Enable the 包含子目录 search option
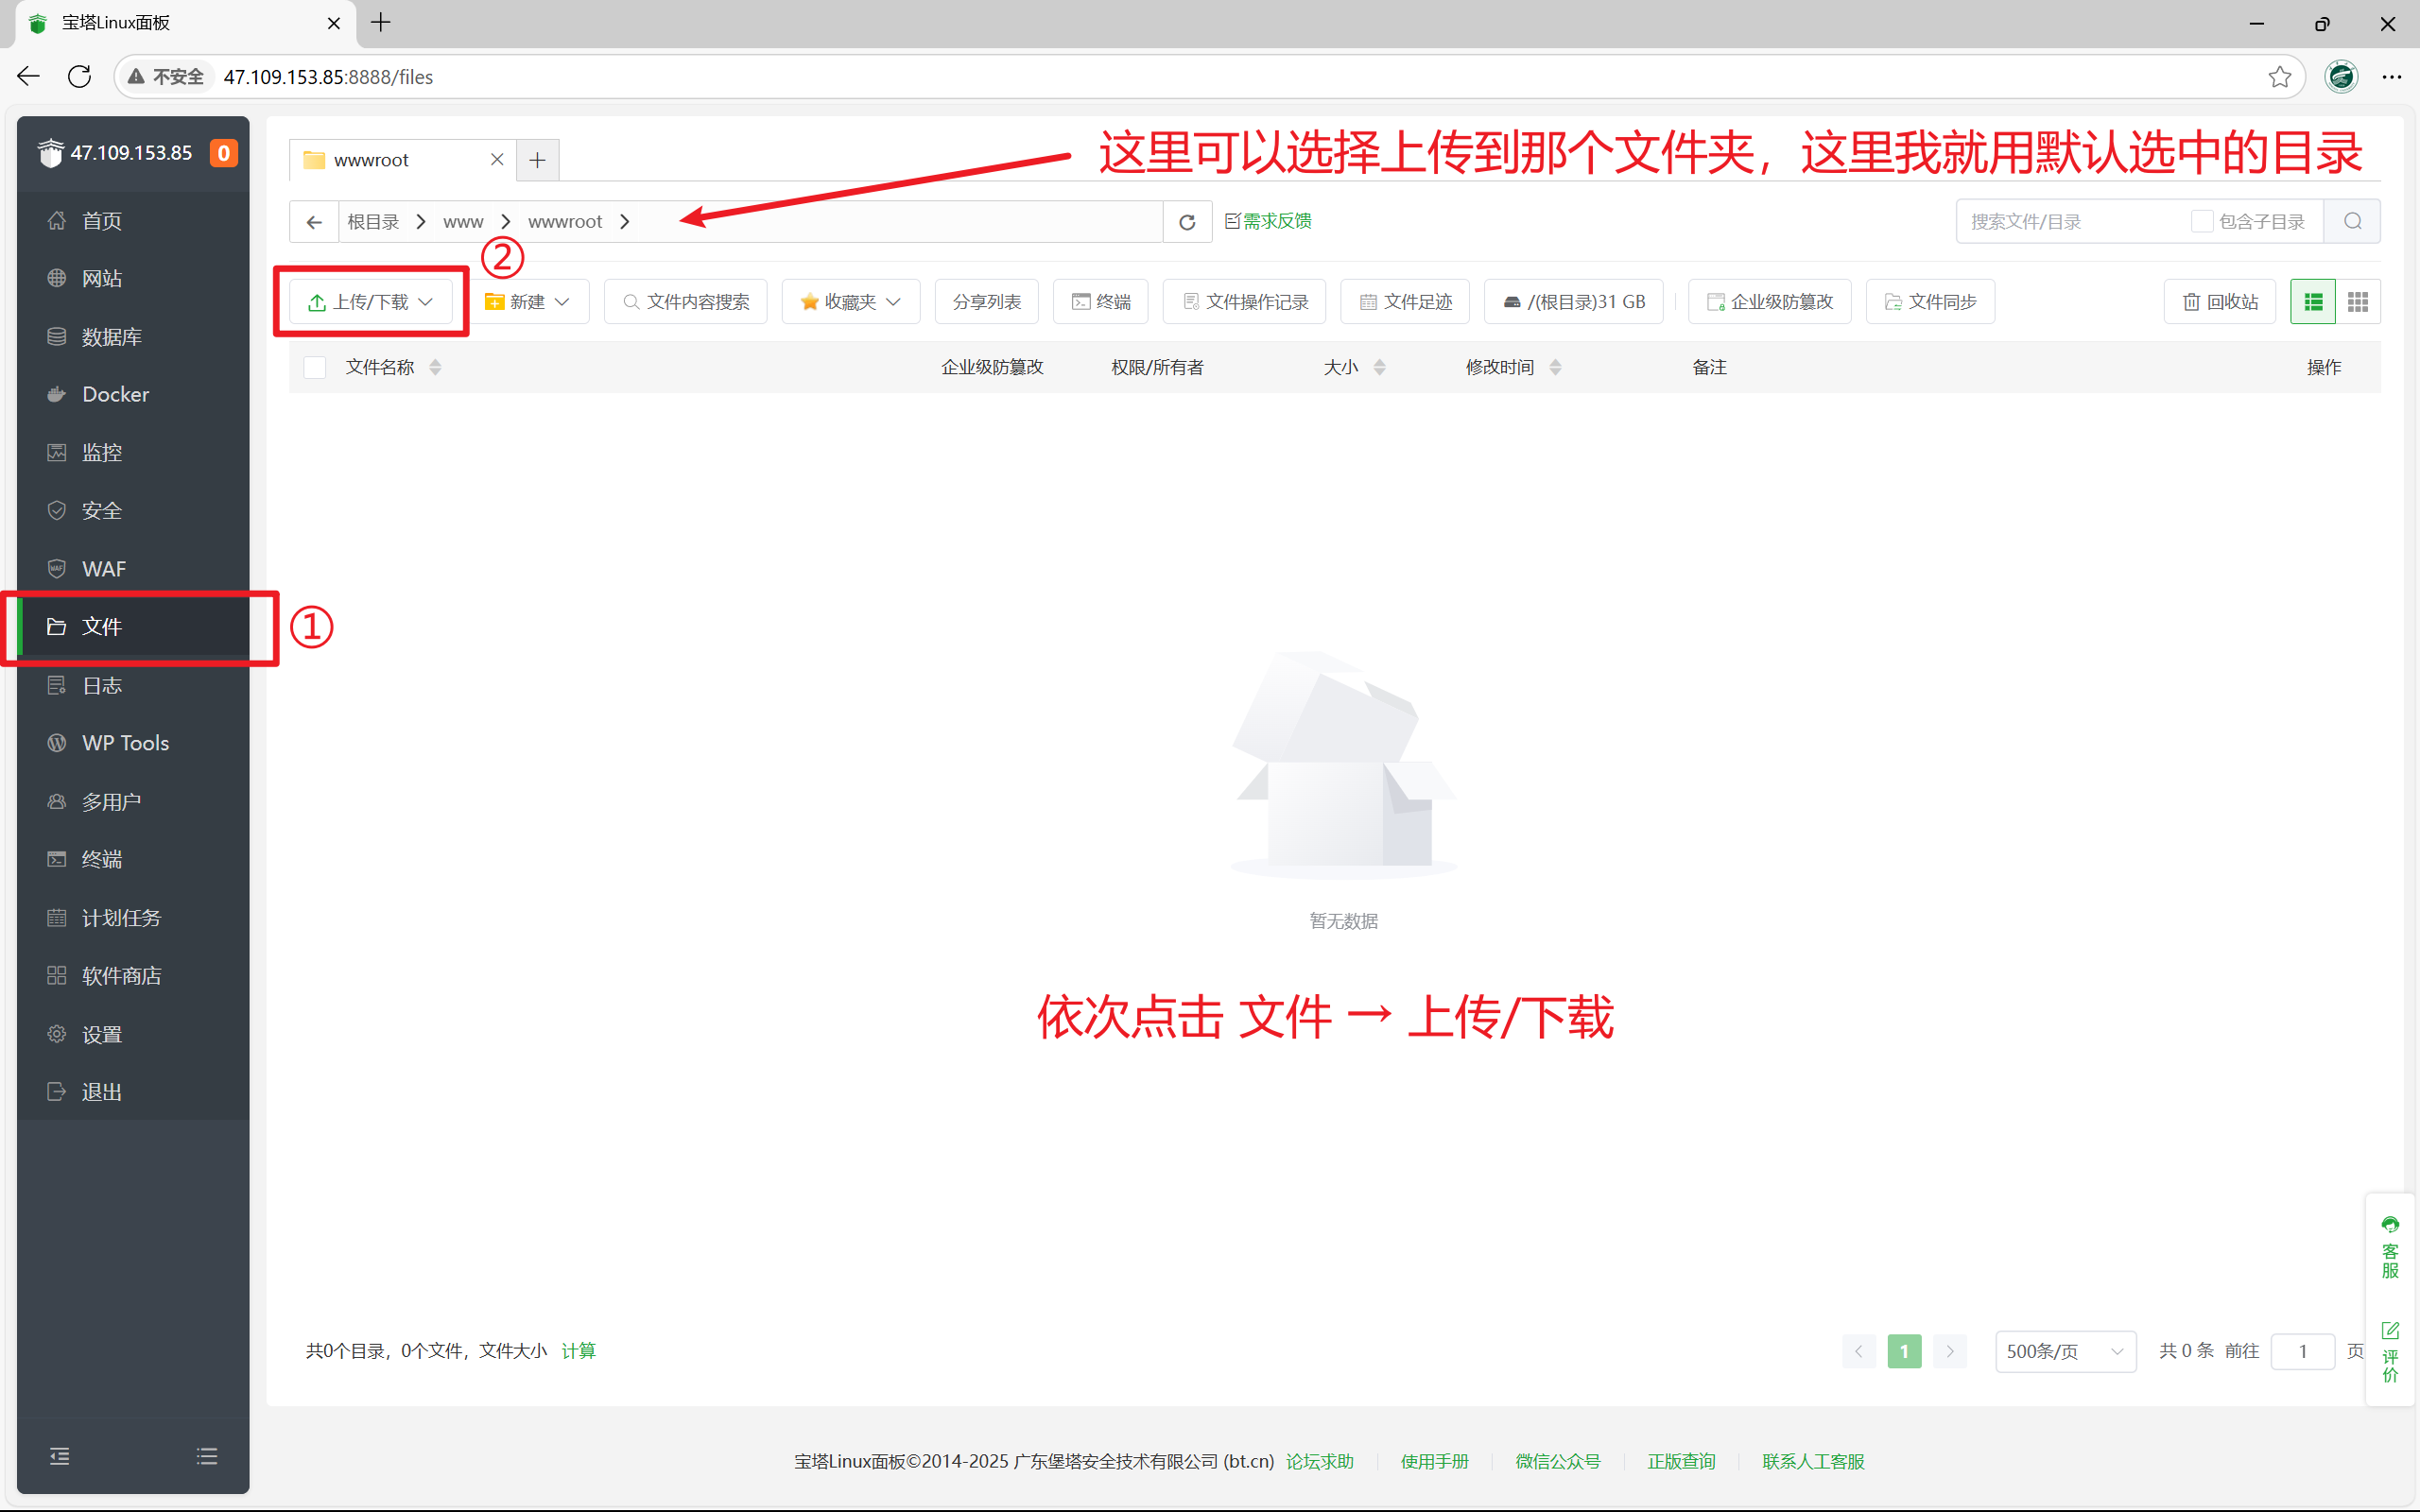This screenshot has height=1512, width=2420. point(2202,221)
